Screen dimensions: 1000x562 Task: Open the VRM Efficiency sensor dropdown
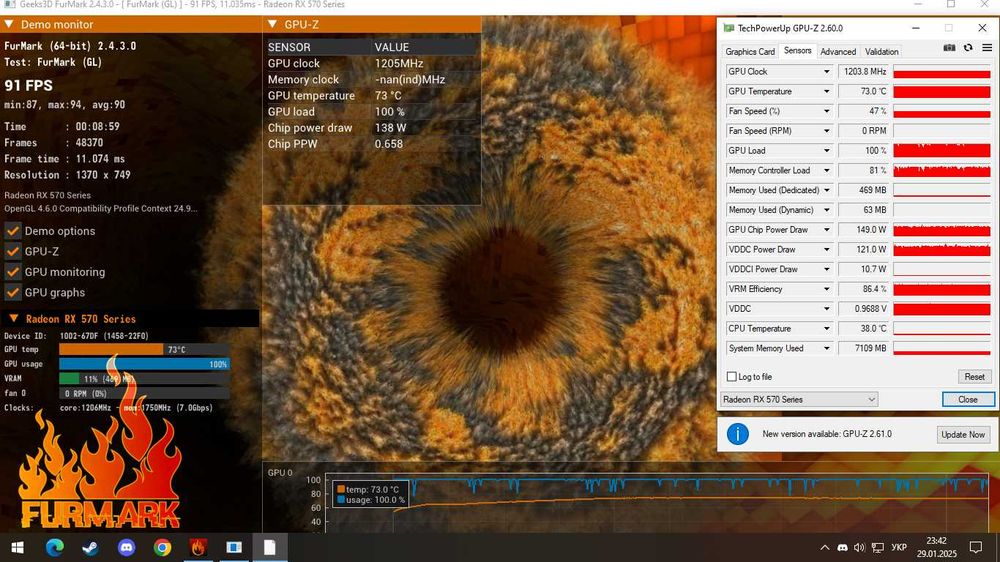[827, 289]
